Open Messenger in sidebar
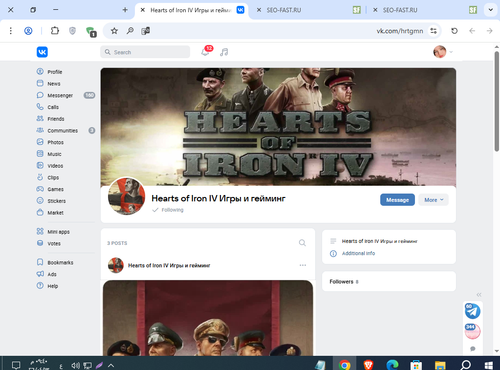Screen dimensions: 500x370 (60, 95)
